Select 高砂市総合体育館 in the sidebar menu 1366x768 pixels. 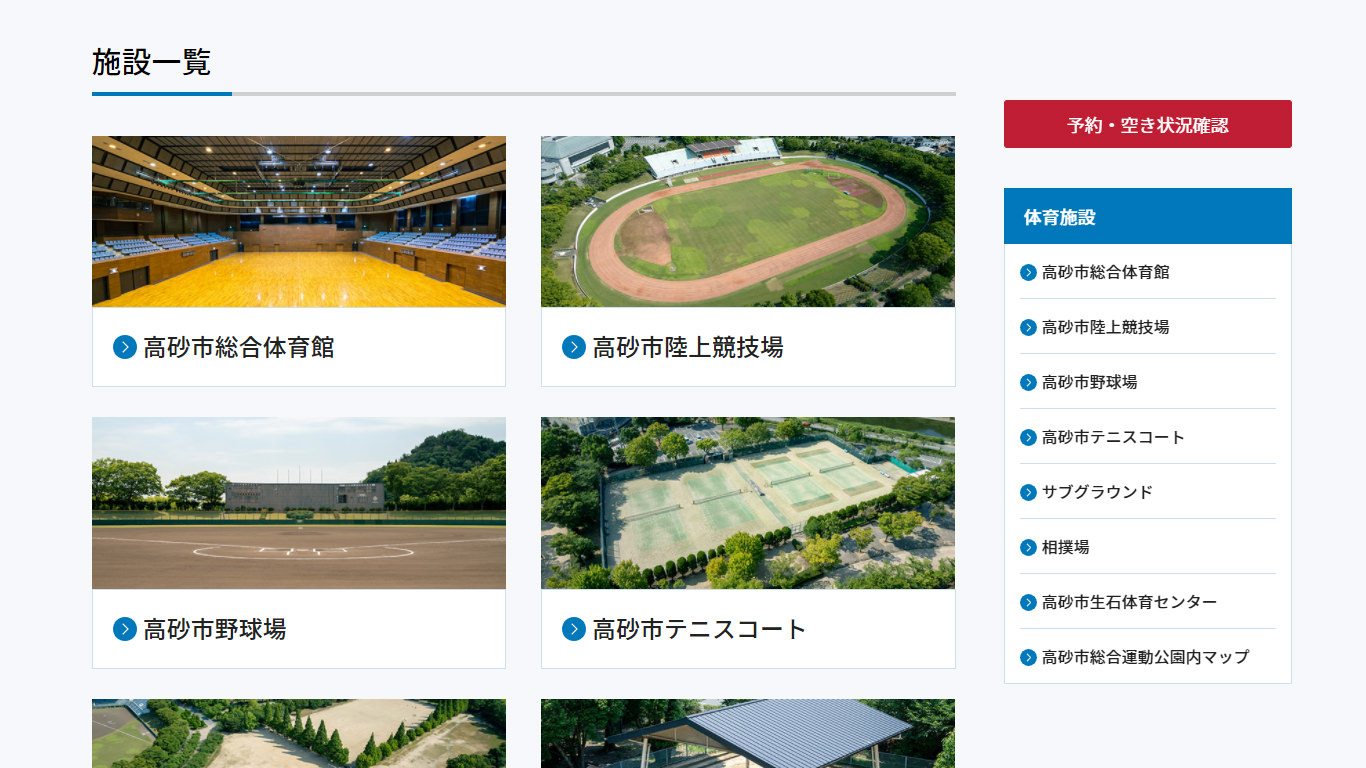click(1105, 272)
